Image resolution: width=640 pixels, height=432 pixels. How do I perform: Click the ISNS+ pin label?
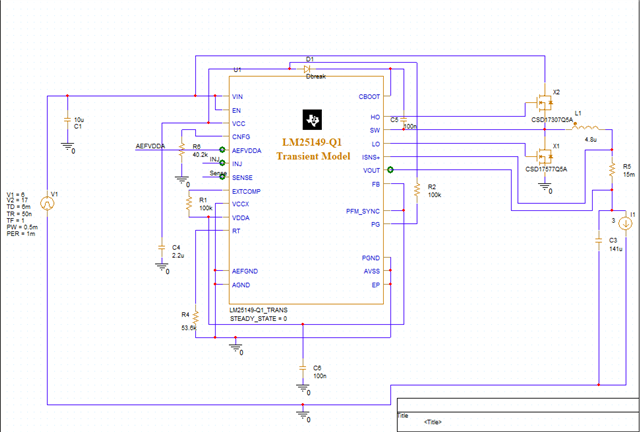tap(371, 157)
